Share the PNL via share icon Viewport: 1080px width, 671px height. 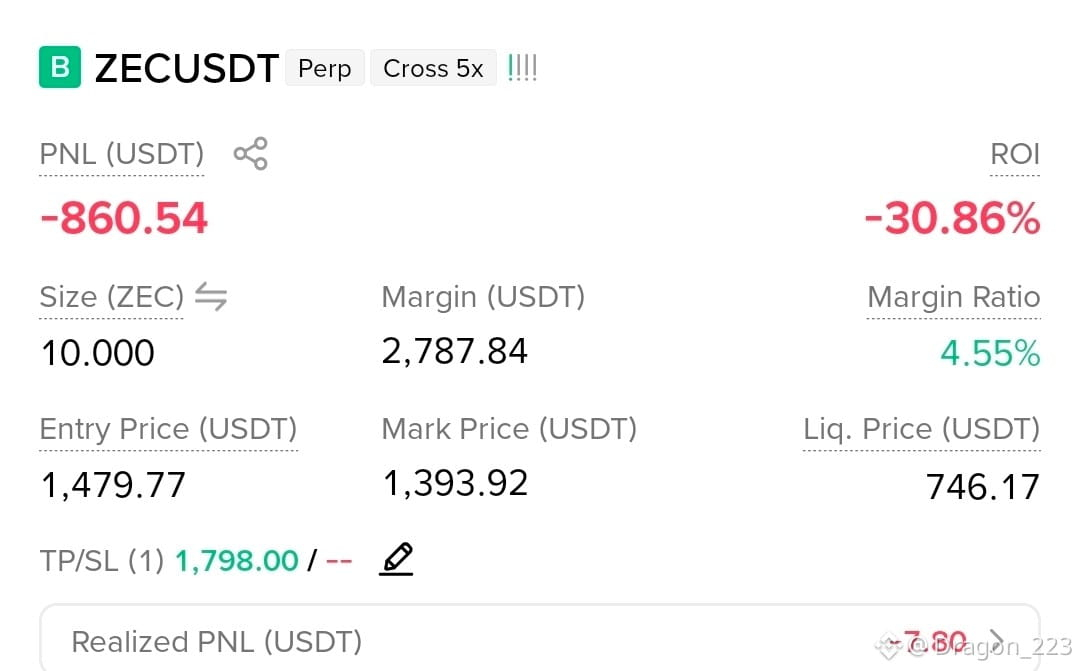tap(251, 153)
